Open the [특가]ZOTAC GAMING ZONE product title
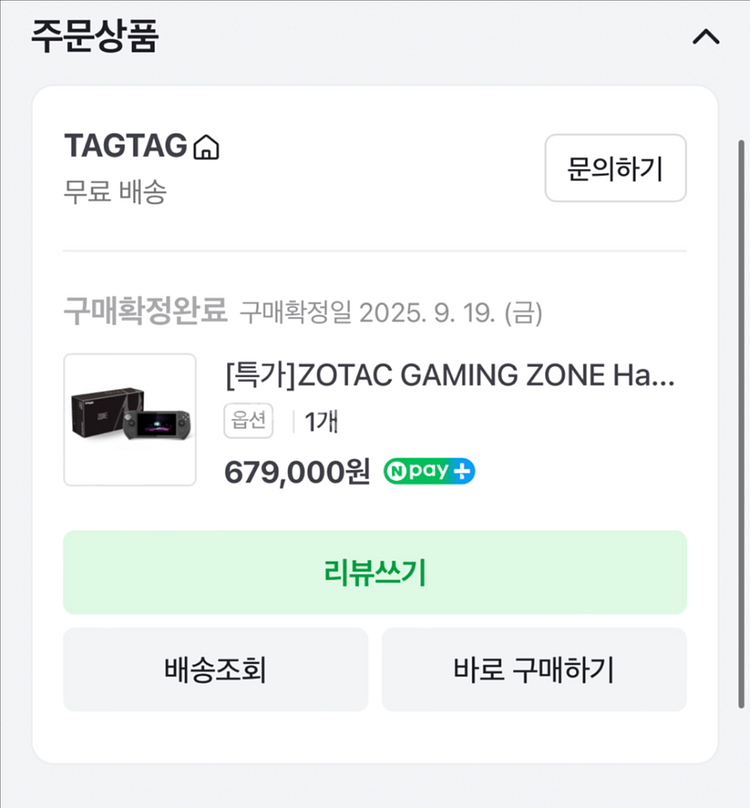The image size is (750, 808). coord(450,376)
